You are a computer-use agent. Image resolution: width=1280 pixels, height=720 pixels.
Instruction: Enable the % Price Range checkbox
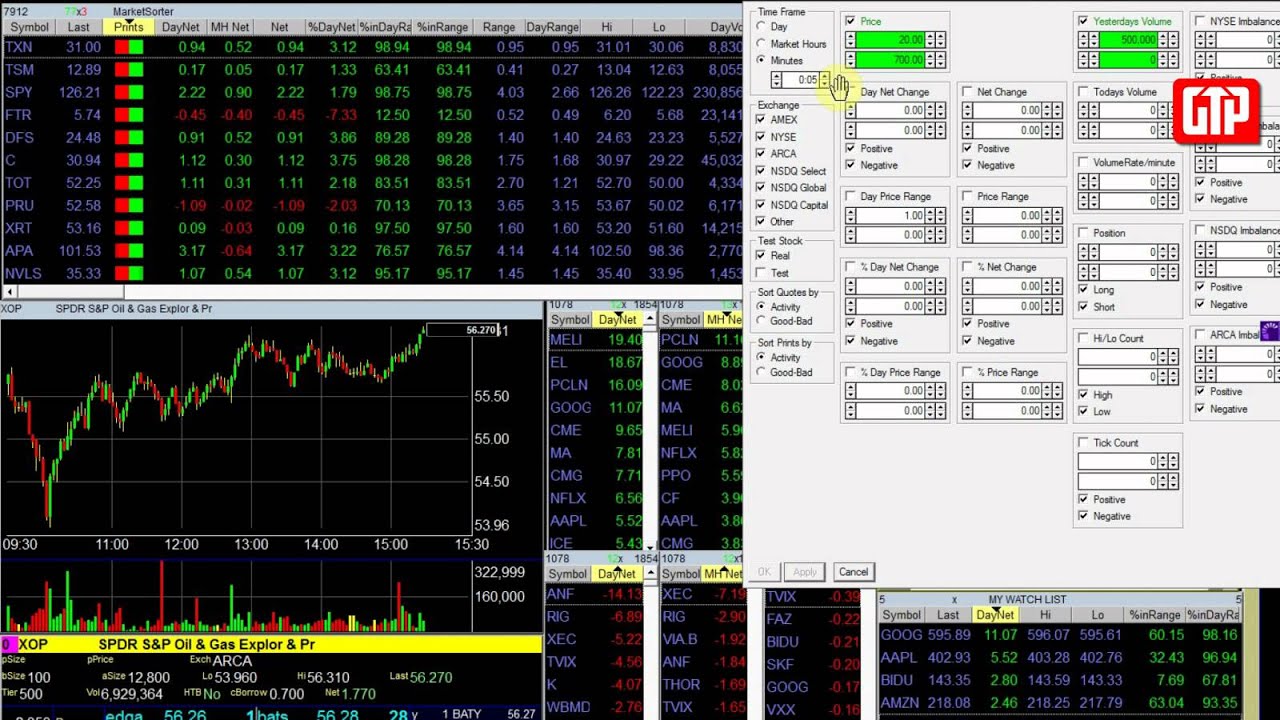tap(967, 372)
